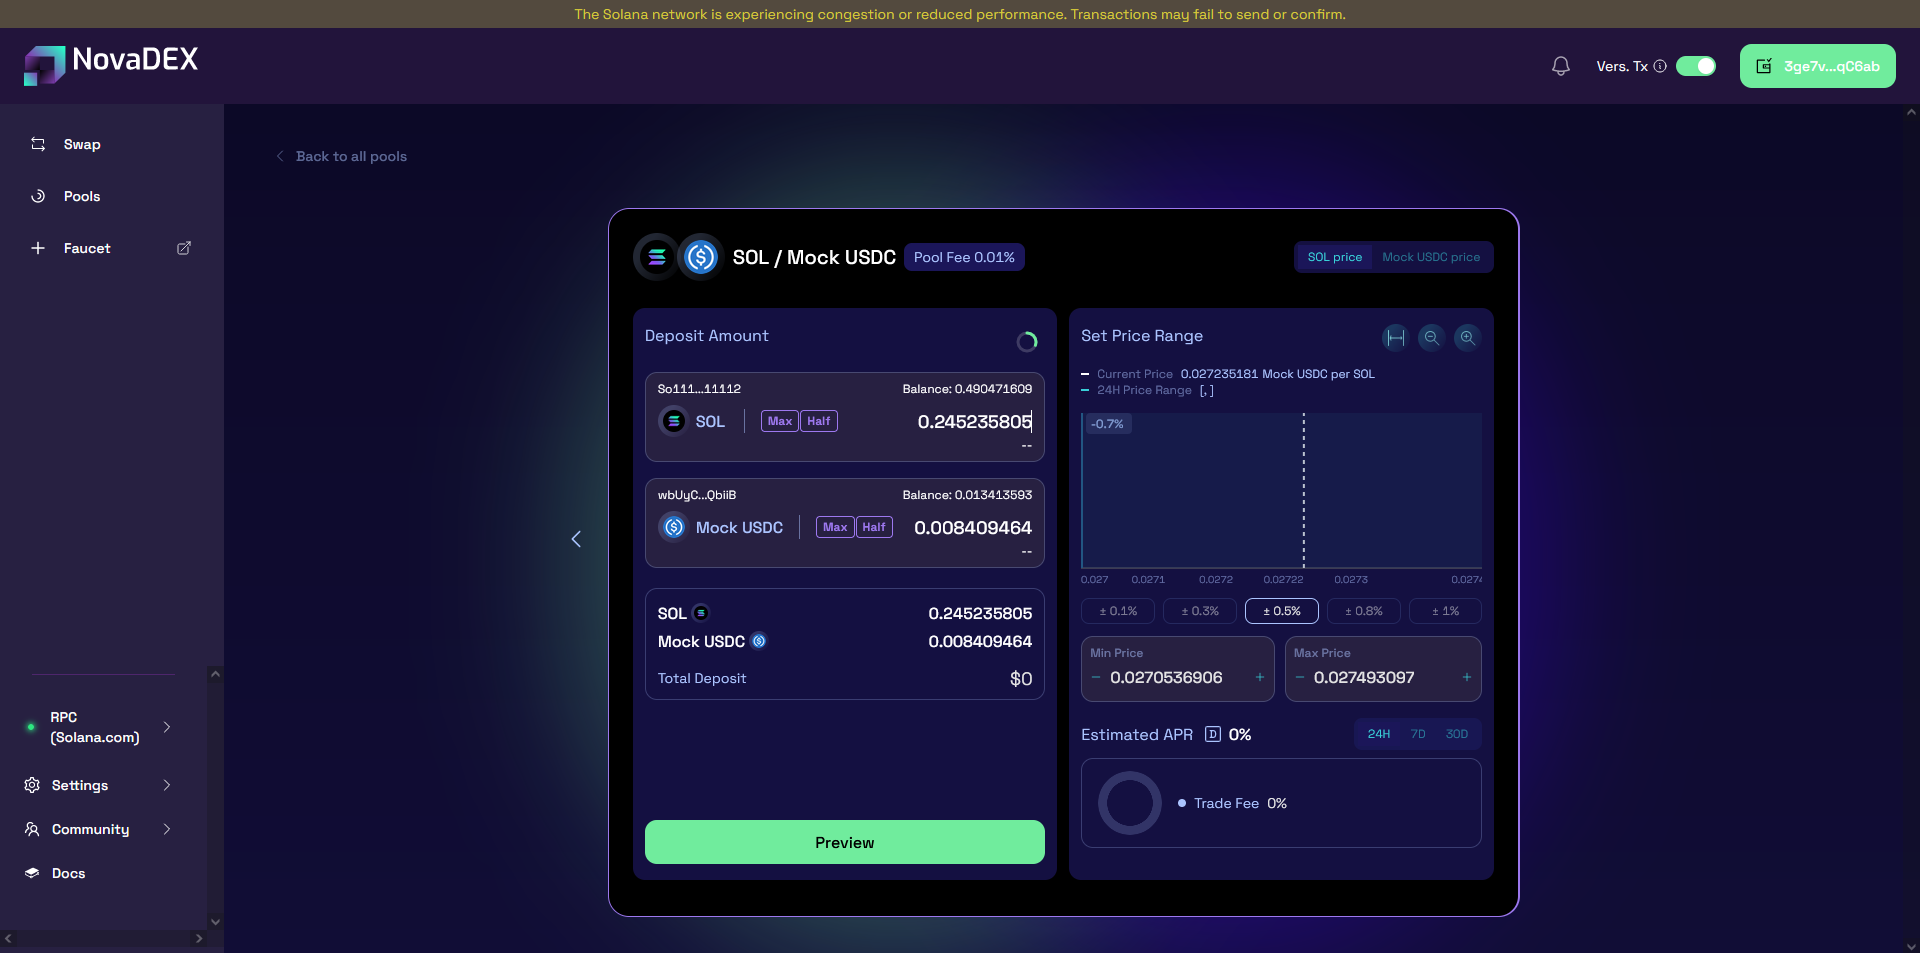This screenshot has height=953, width=1920.
Task: Click the fit price range icon
Action: point(1395,338)
